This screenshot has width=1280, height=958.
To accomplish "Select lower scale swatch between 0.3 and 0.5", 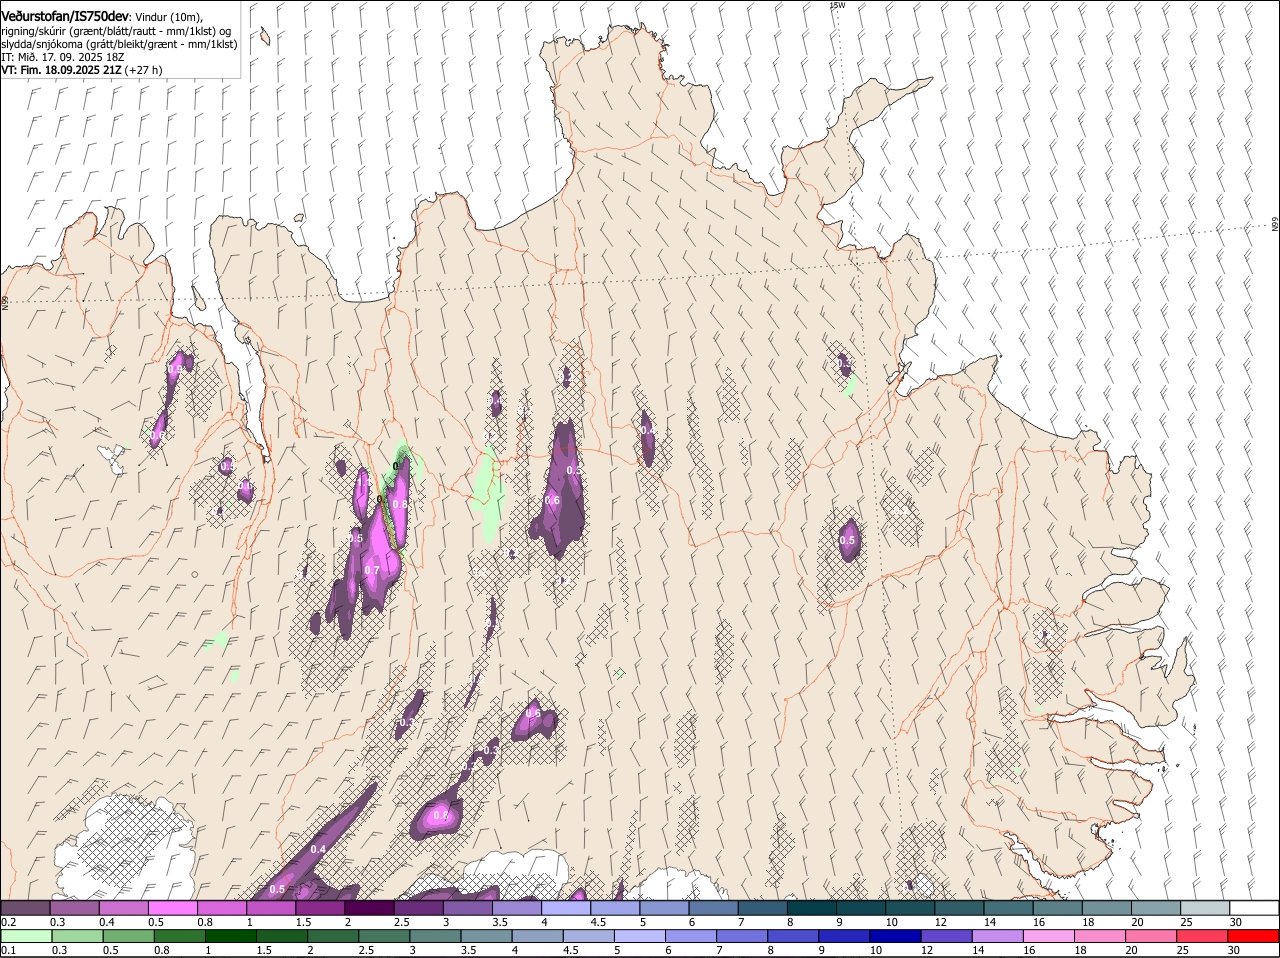I will 77,936.
